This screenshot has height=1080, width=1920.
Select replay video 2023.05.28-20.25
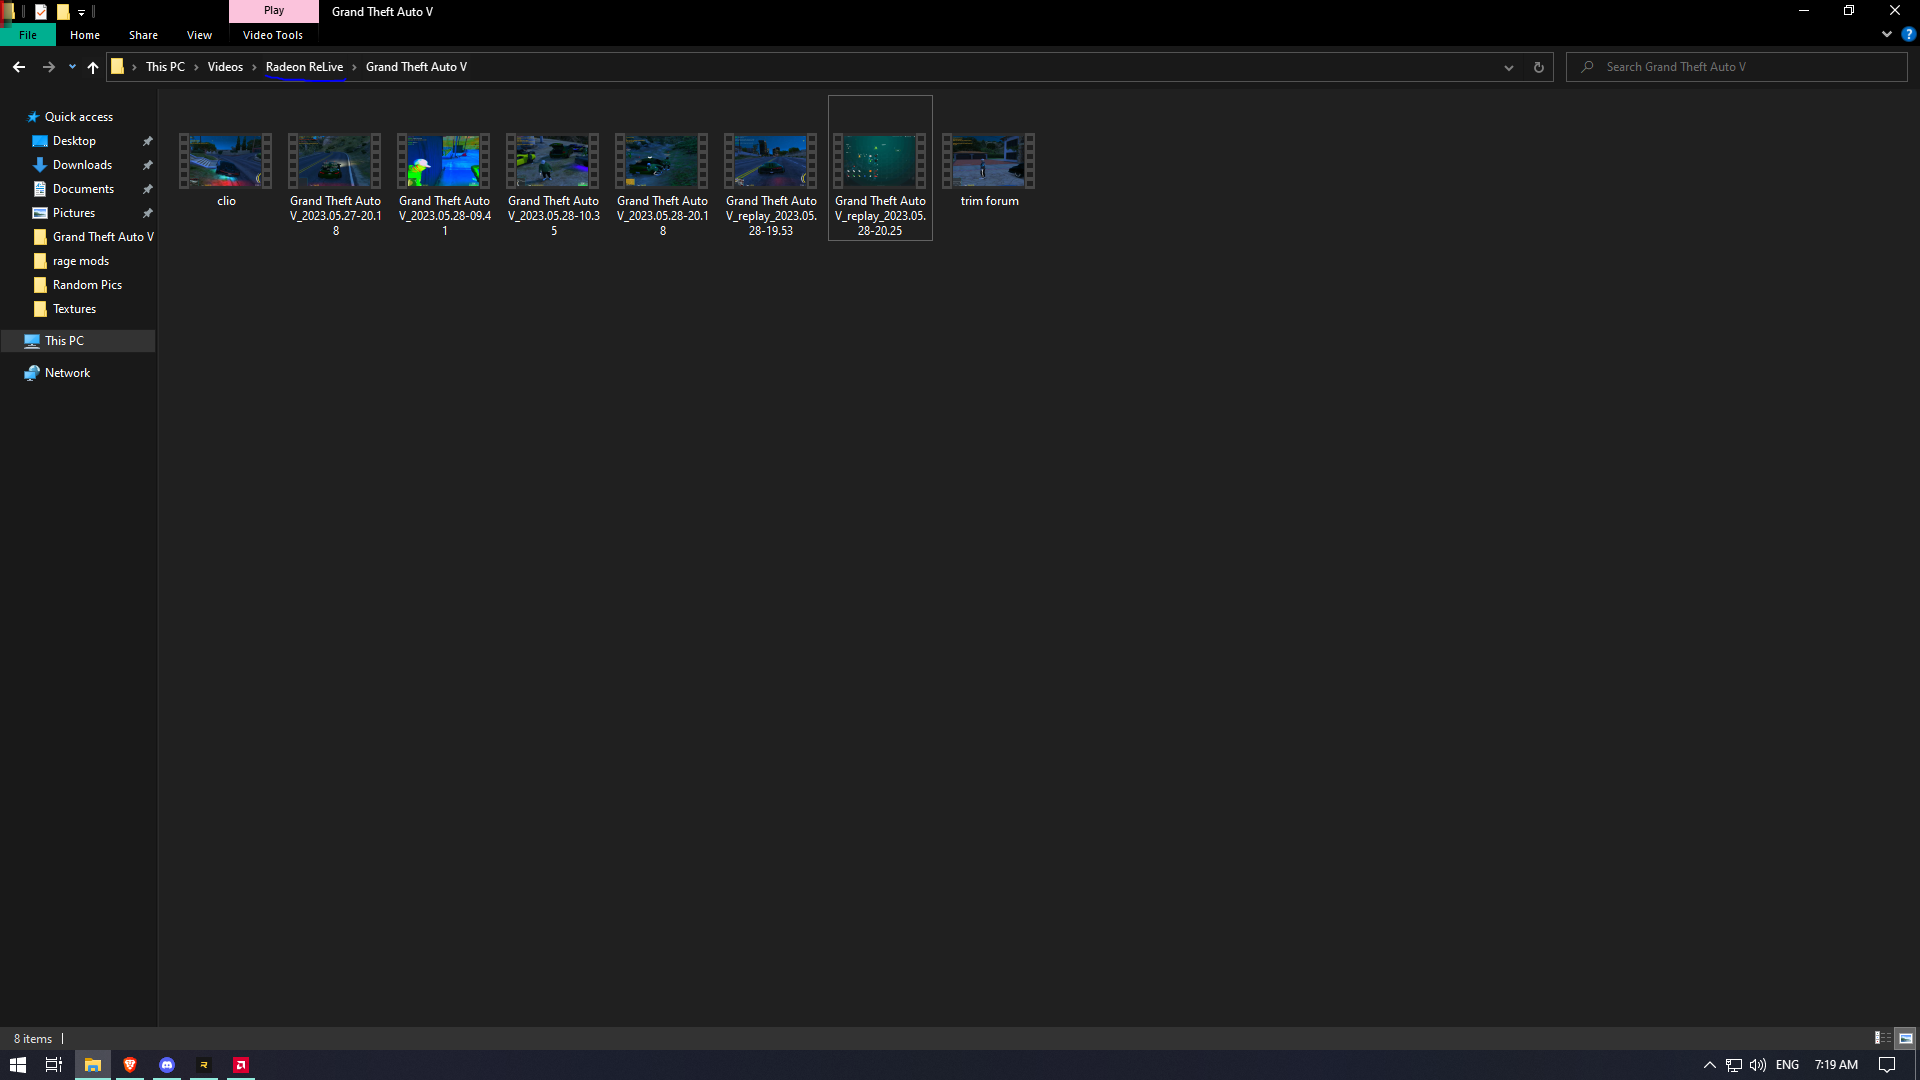click(880, 168)
